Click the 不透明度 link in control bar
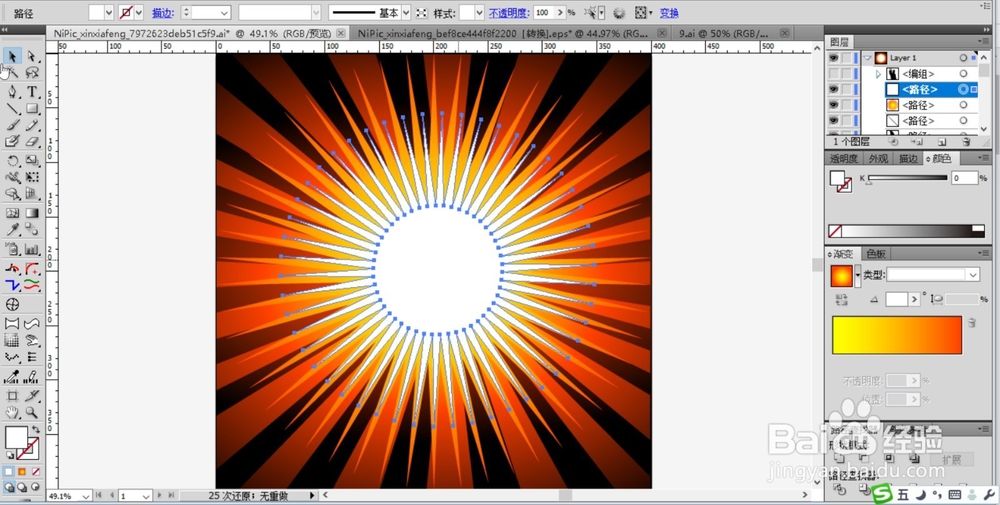Viewport: 1000px width, 505px height. coord(509,13)
